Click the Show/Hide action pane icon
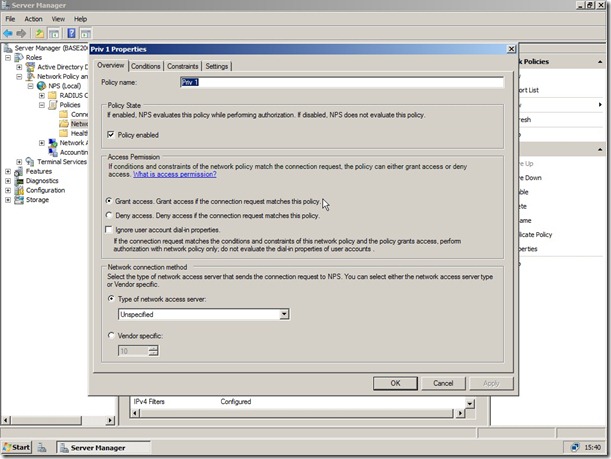Image resolution: width=611 pixels, height=459 pixels. point(85,34)
